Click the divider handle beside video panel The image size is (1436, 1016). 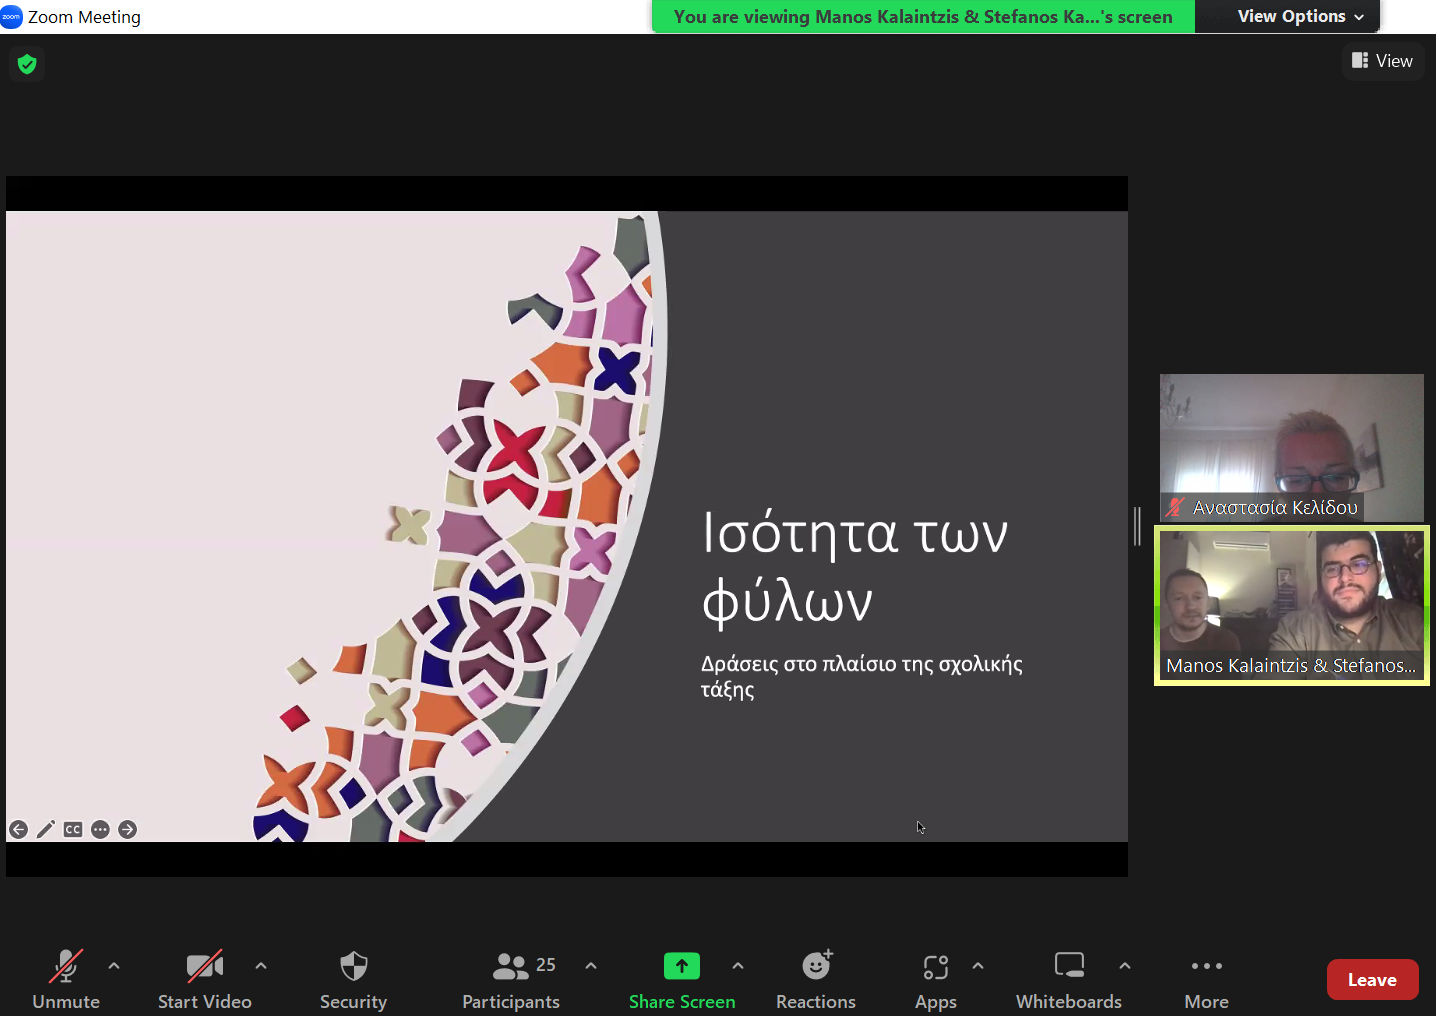click(1137, 526)
